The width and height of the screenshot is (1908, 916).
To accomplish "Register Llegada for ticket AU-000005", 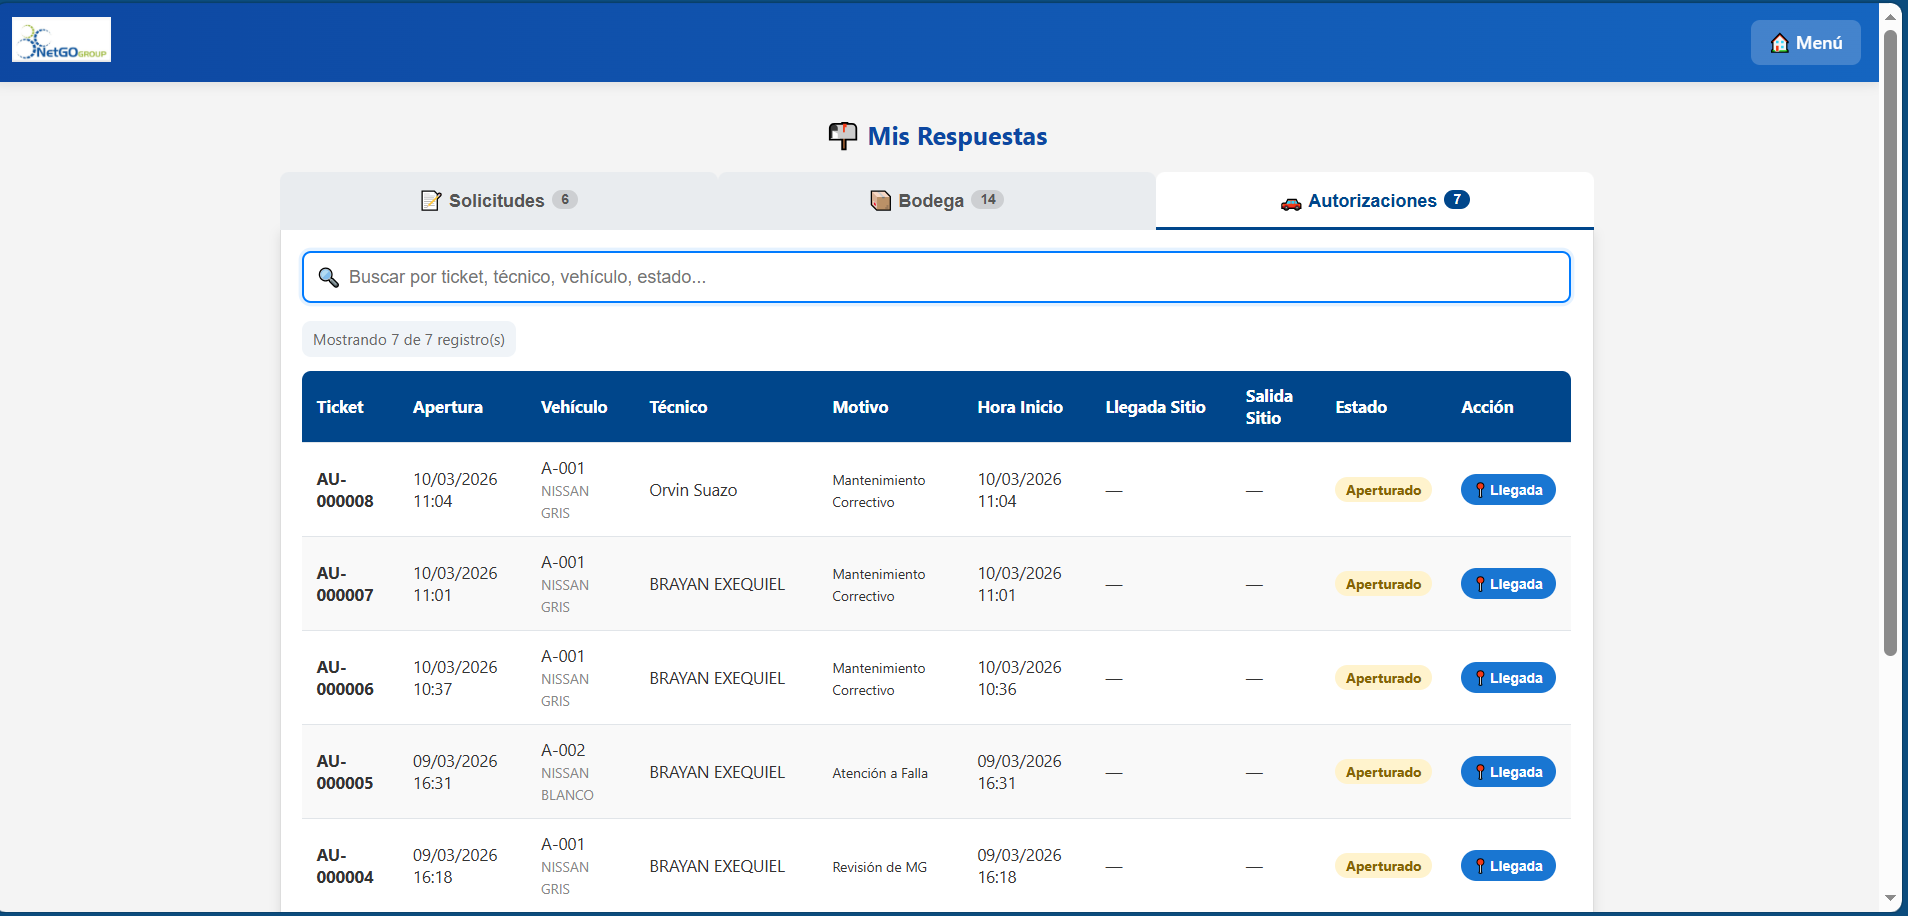I will pos(1507,772).
